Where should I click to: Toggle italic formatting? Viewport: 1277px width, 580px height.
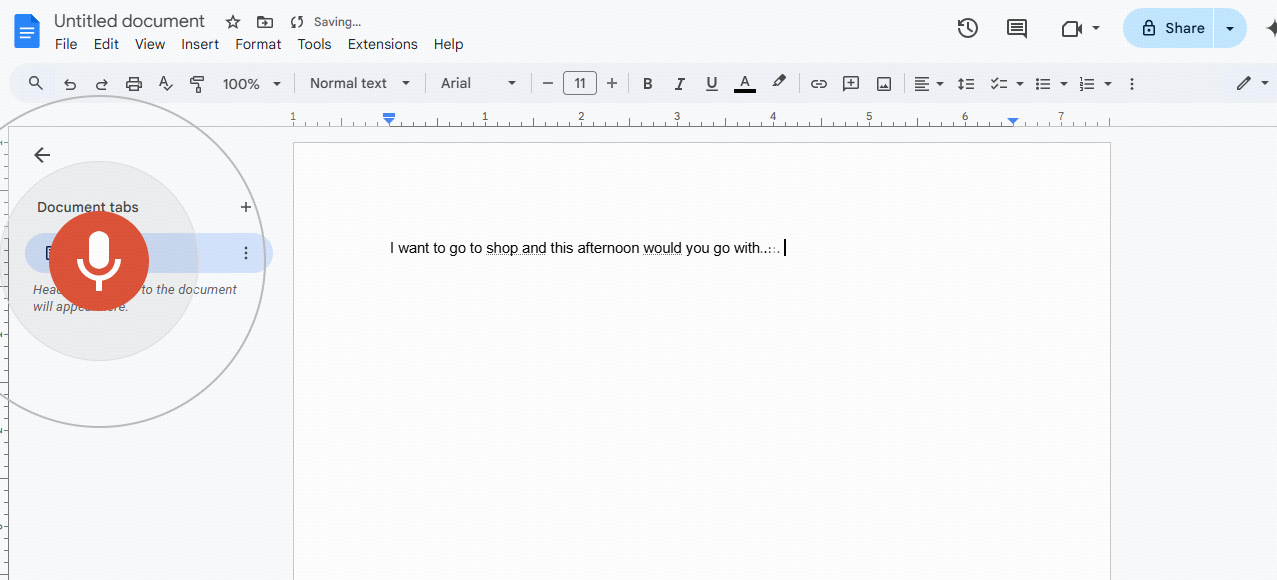click(x=679, y=83)
